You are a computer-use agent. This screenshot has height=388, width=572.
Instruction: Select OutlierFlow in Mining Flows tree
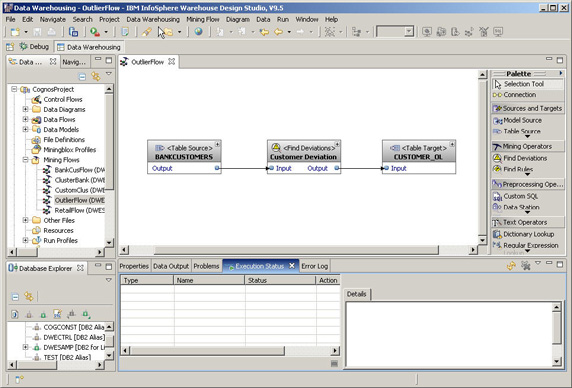tap(74, 200)
